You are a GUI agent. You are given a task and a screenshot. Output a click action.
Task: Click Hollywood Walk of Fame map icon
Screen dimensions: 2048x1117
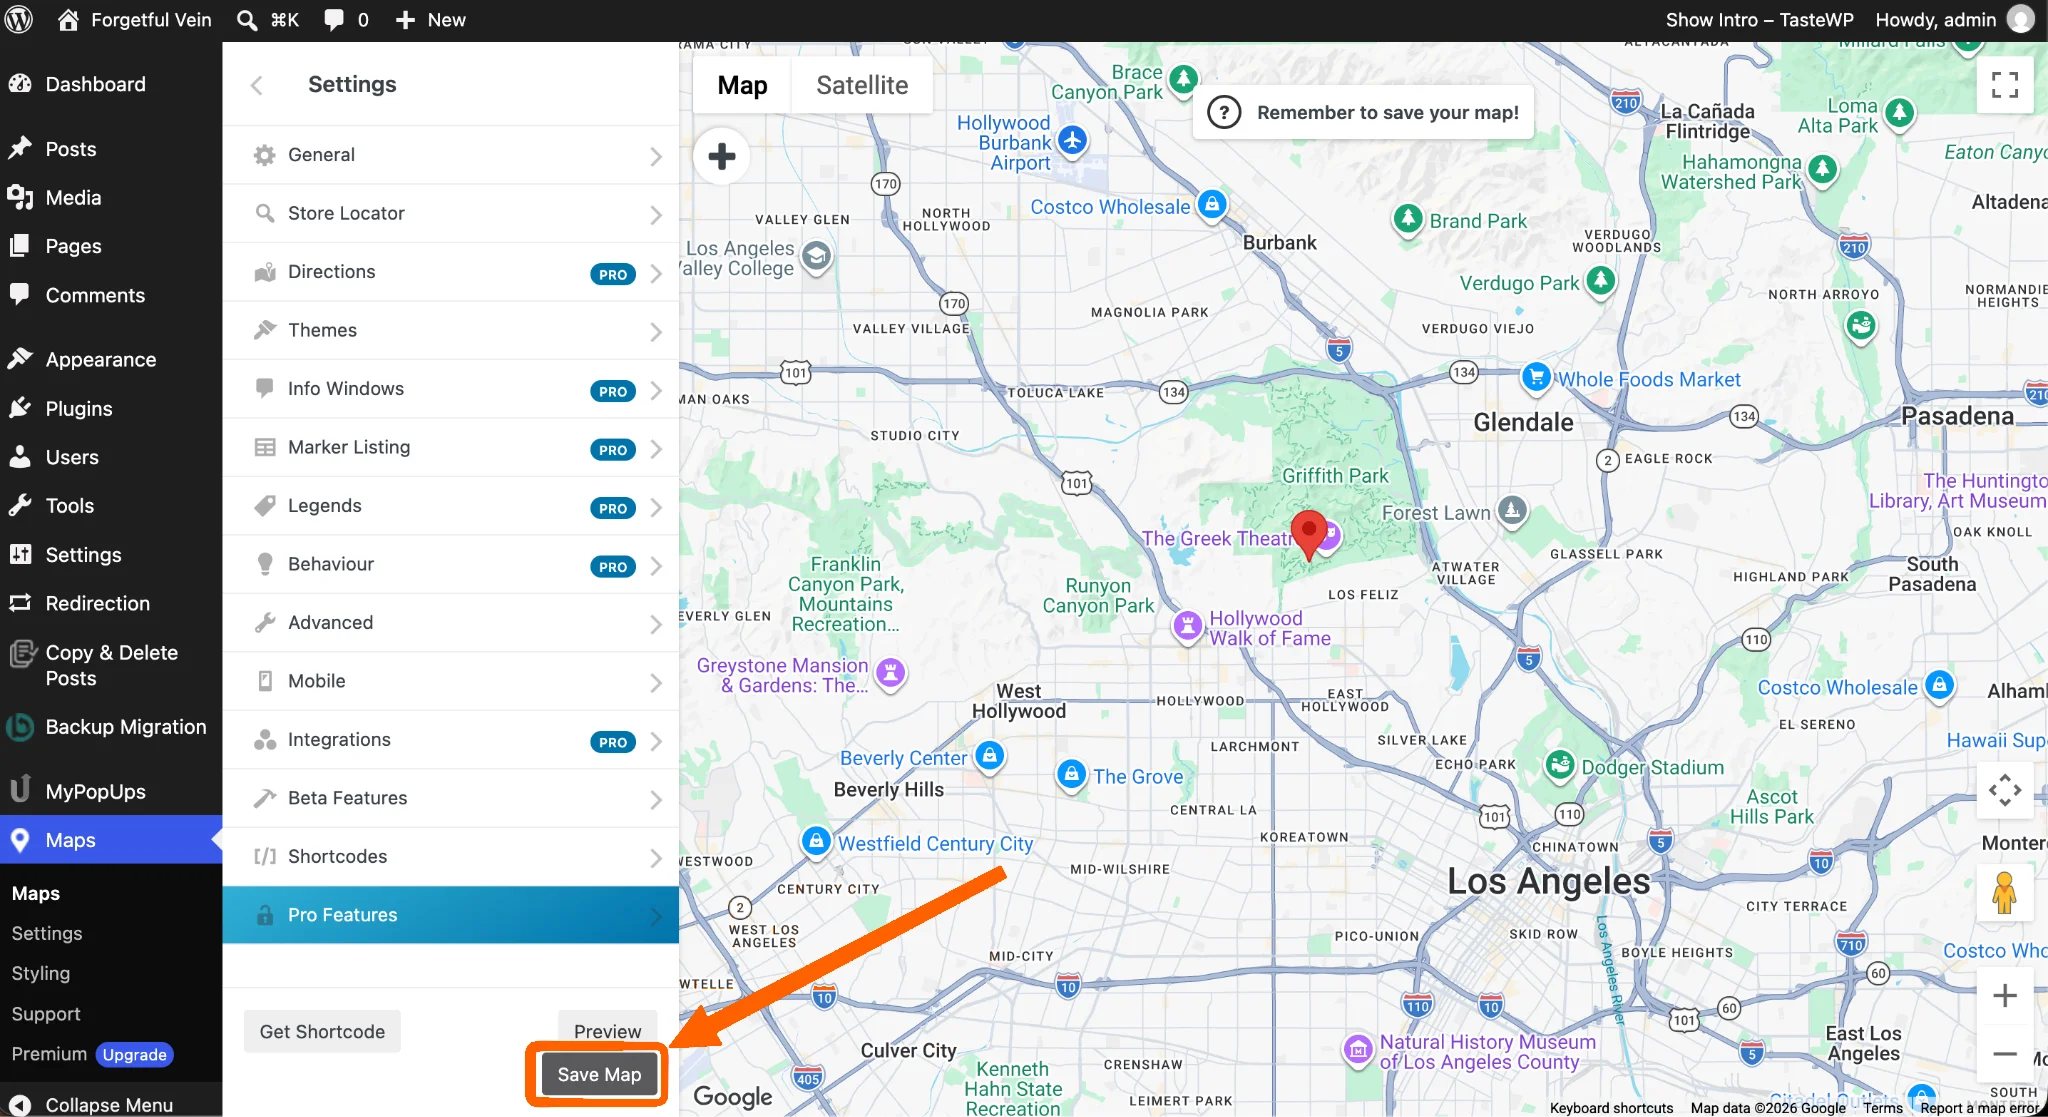click(1187, 625)
